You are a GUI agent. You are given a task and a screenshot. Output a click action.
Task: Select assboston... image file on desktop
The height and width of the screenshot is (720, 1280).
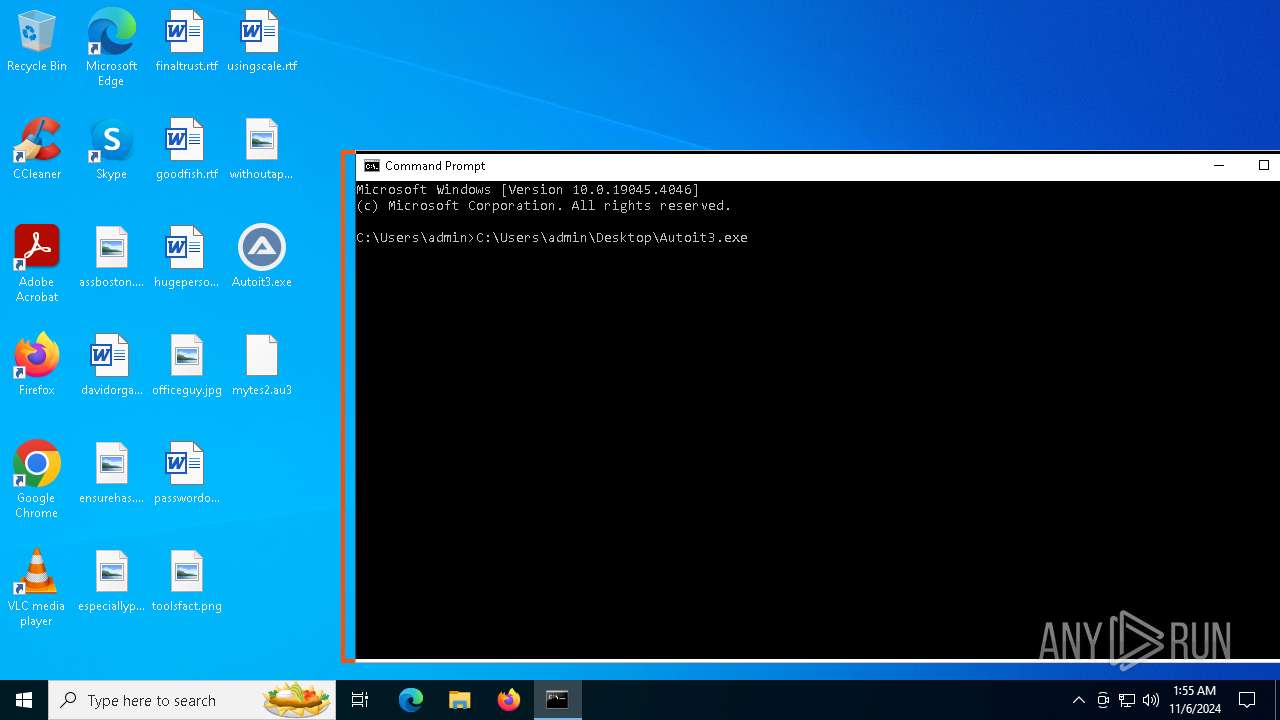click(111, 257)
